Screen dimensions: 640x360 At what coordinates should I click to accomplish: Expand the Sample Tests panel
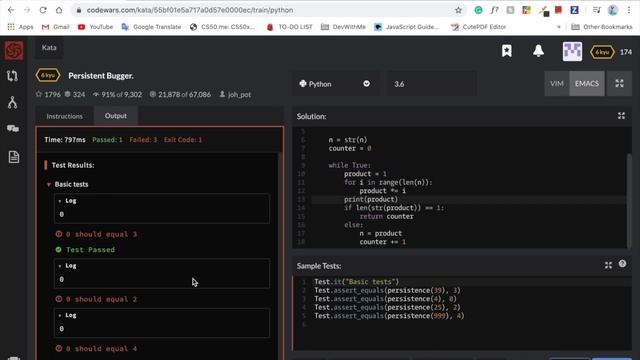[608, 265]
